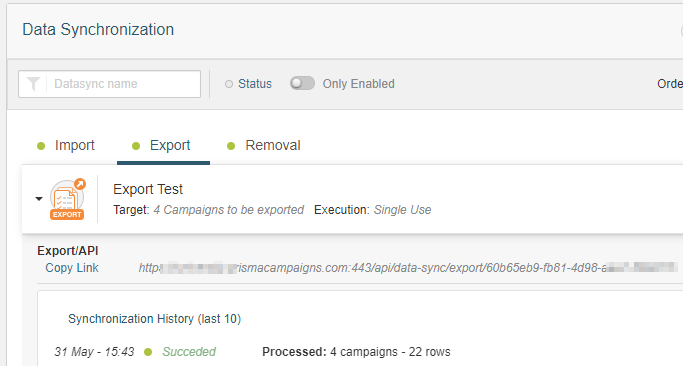Click the Export Test datasync icon
The image size is (683, 366).
pos(67,200)
